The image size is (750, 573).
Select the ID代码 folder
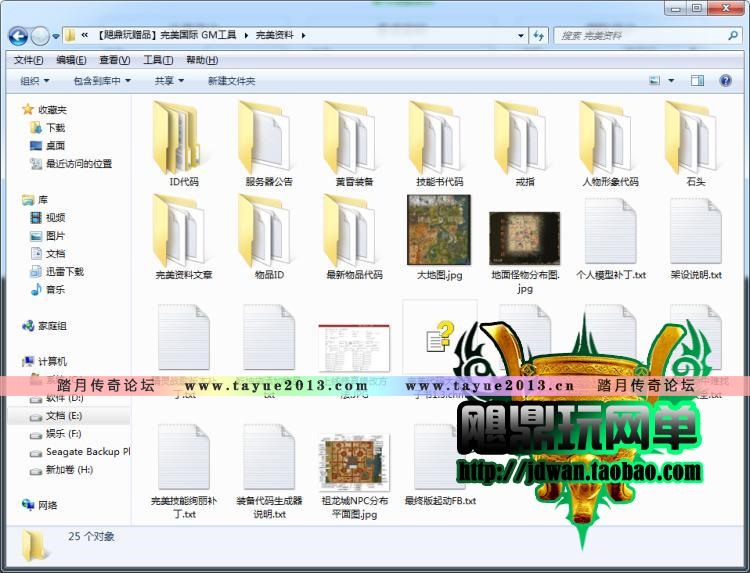(184, 144)
